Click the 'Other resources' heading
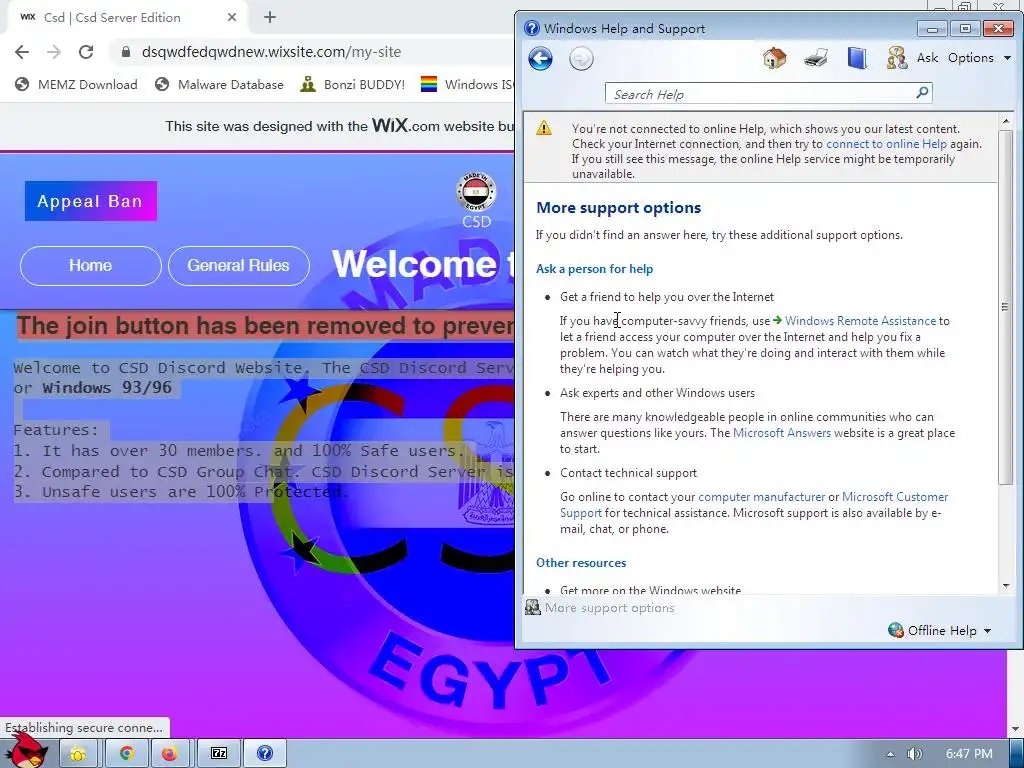The height and width of the screenshot is (768, 1024). click(x=581, y=563)
